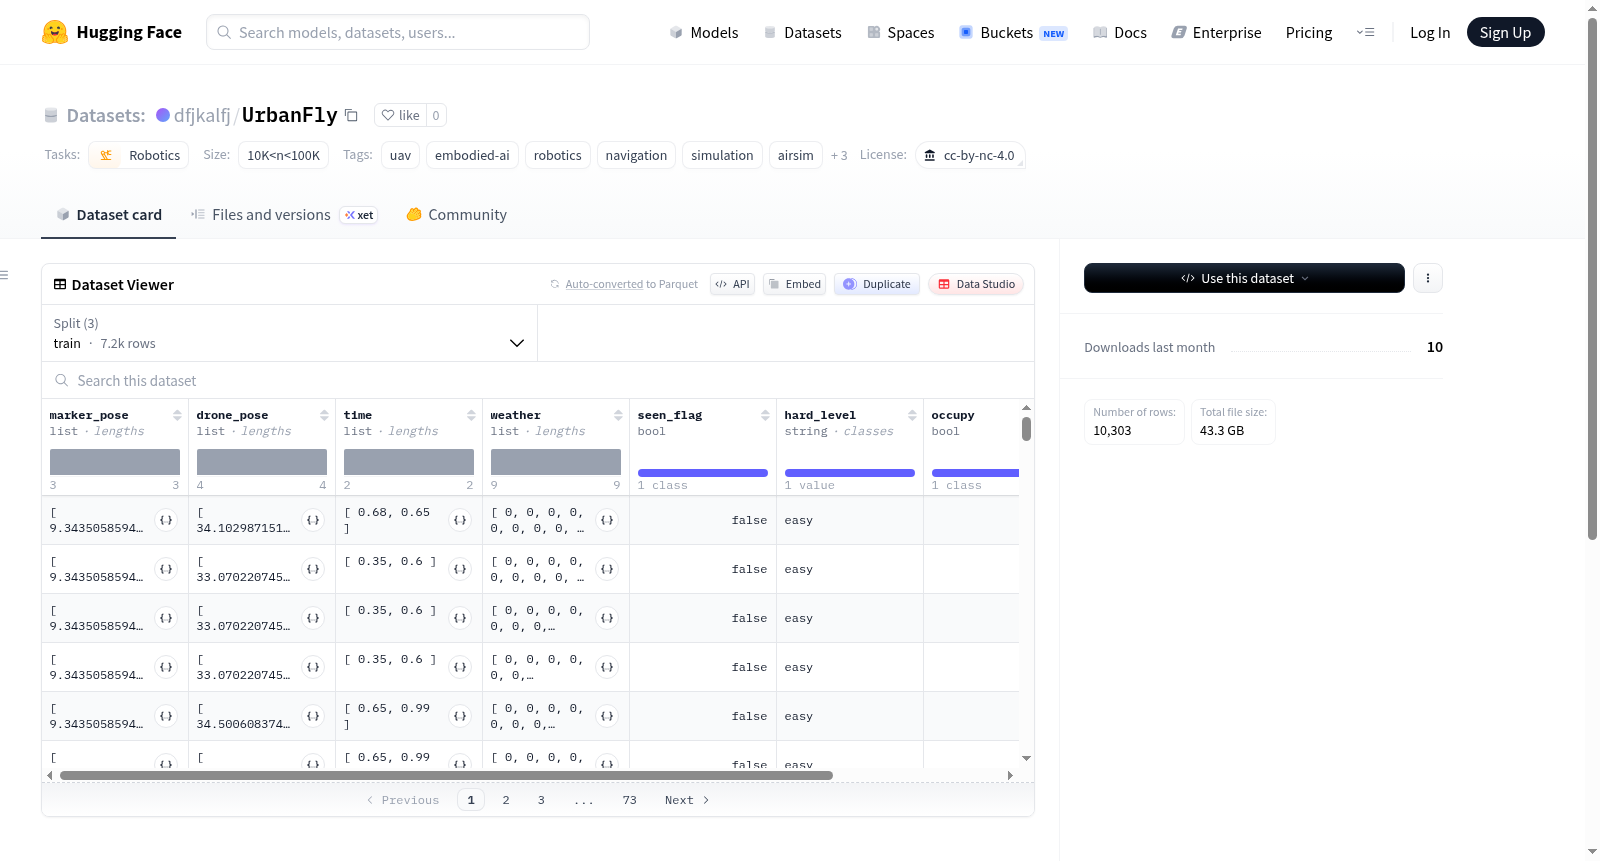Image resolution: width=1600 pixels, height=861 pixels.
Task: Click the table horizontal scrollbar
Action: click(446, 775)
